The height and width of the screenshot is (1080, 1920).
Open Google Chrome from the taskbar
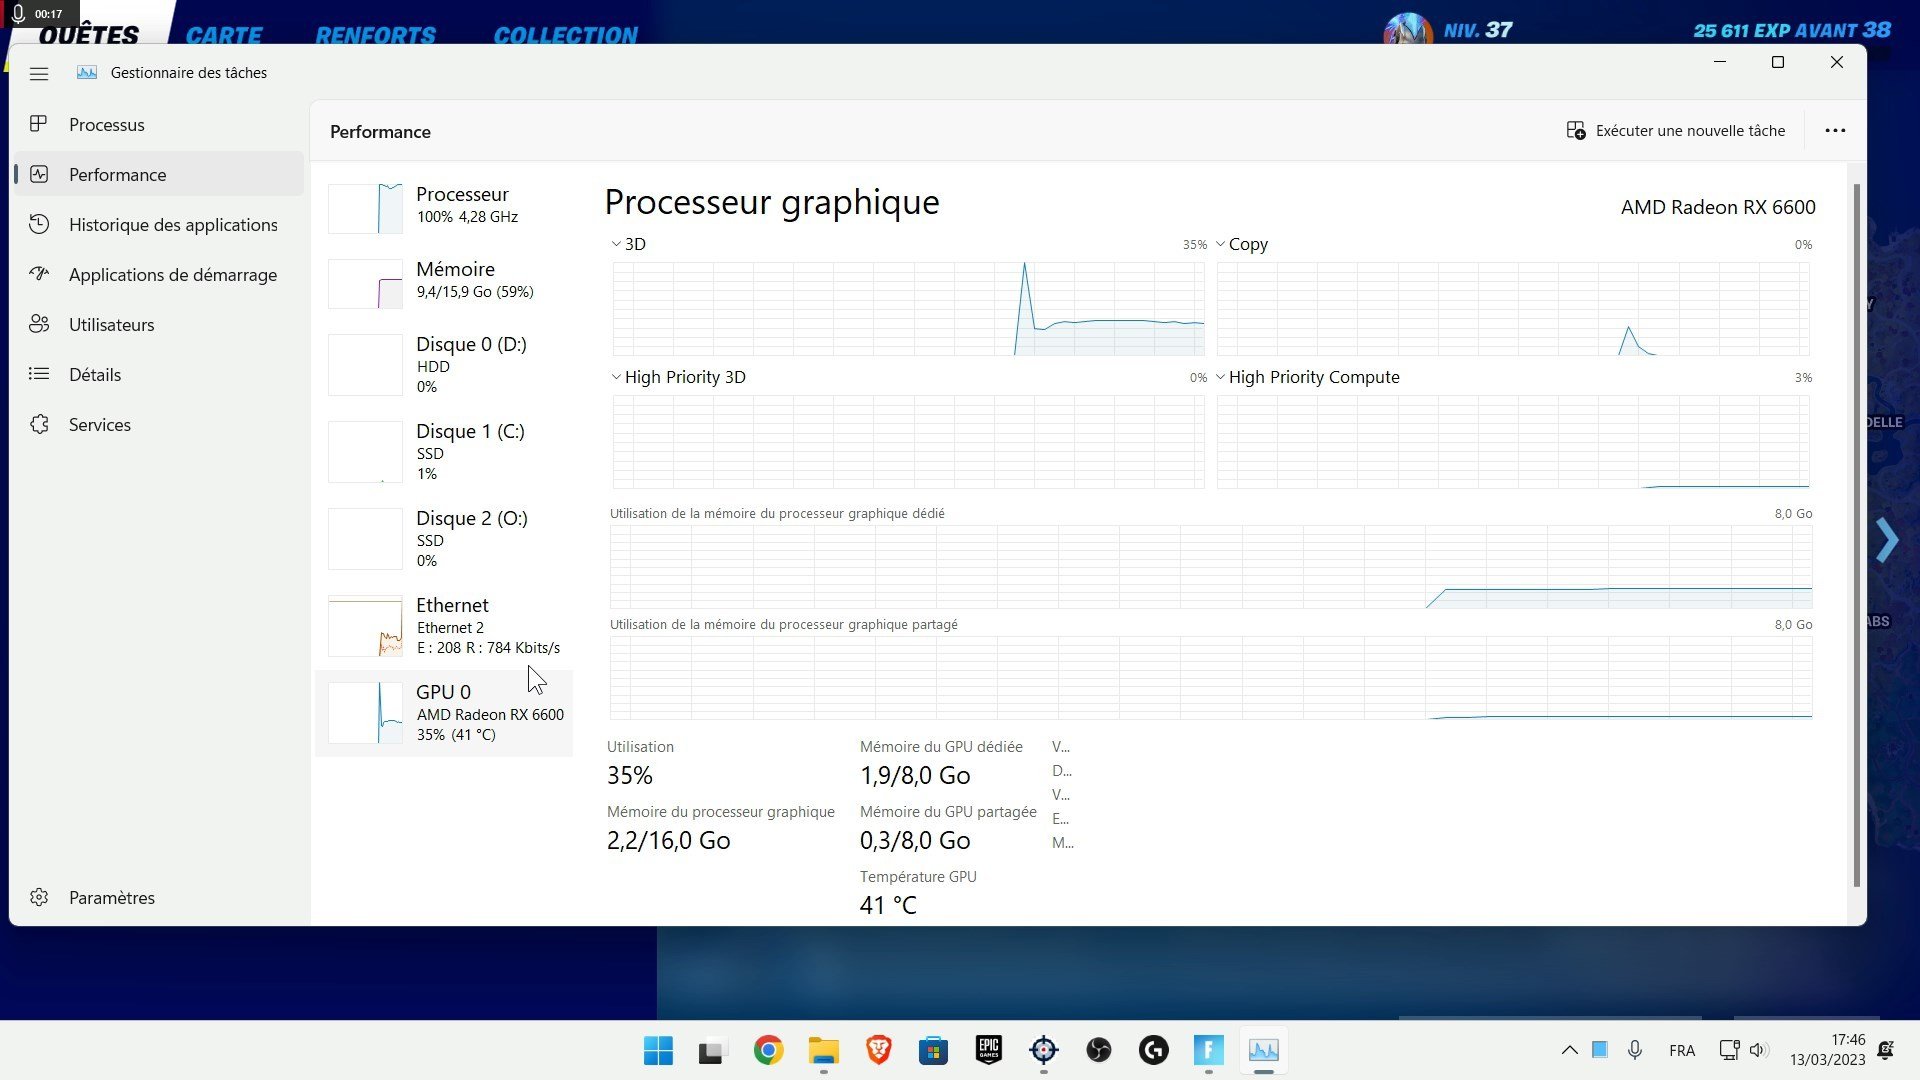[x=768, y=1050]
